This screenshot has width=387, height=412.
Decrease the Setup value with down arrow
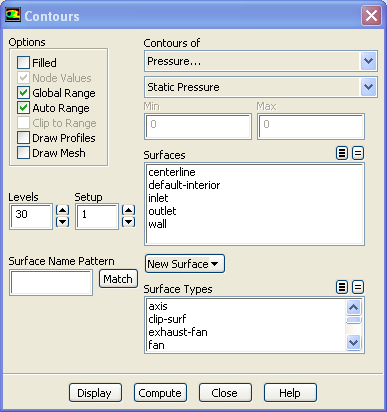click(129, 222)
